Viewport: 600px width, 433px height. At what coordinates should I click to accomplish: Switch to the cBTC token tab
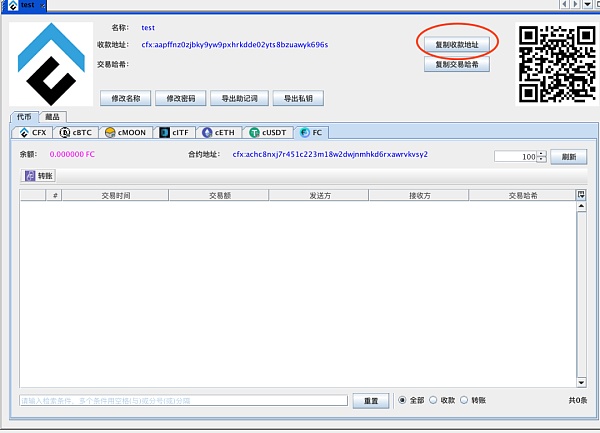pos(76,132)
